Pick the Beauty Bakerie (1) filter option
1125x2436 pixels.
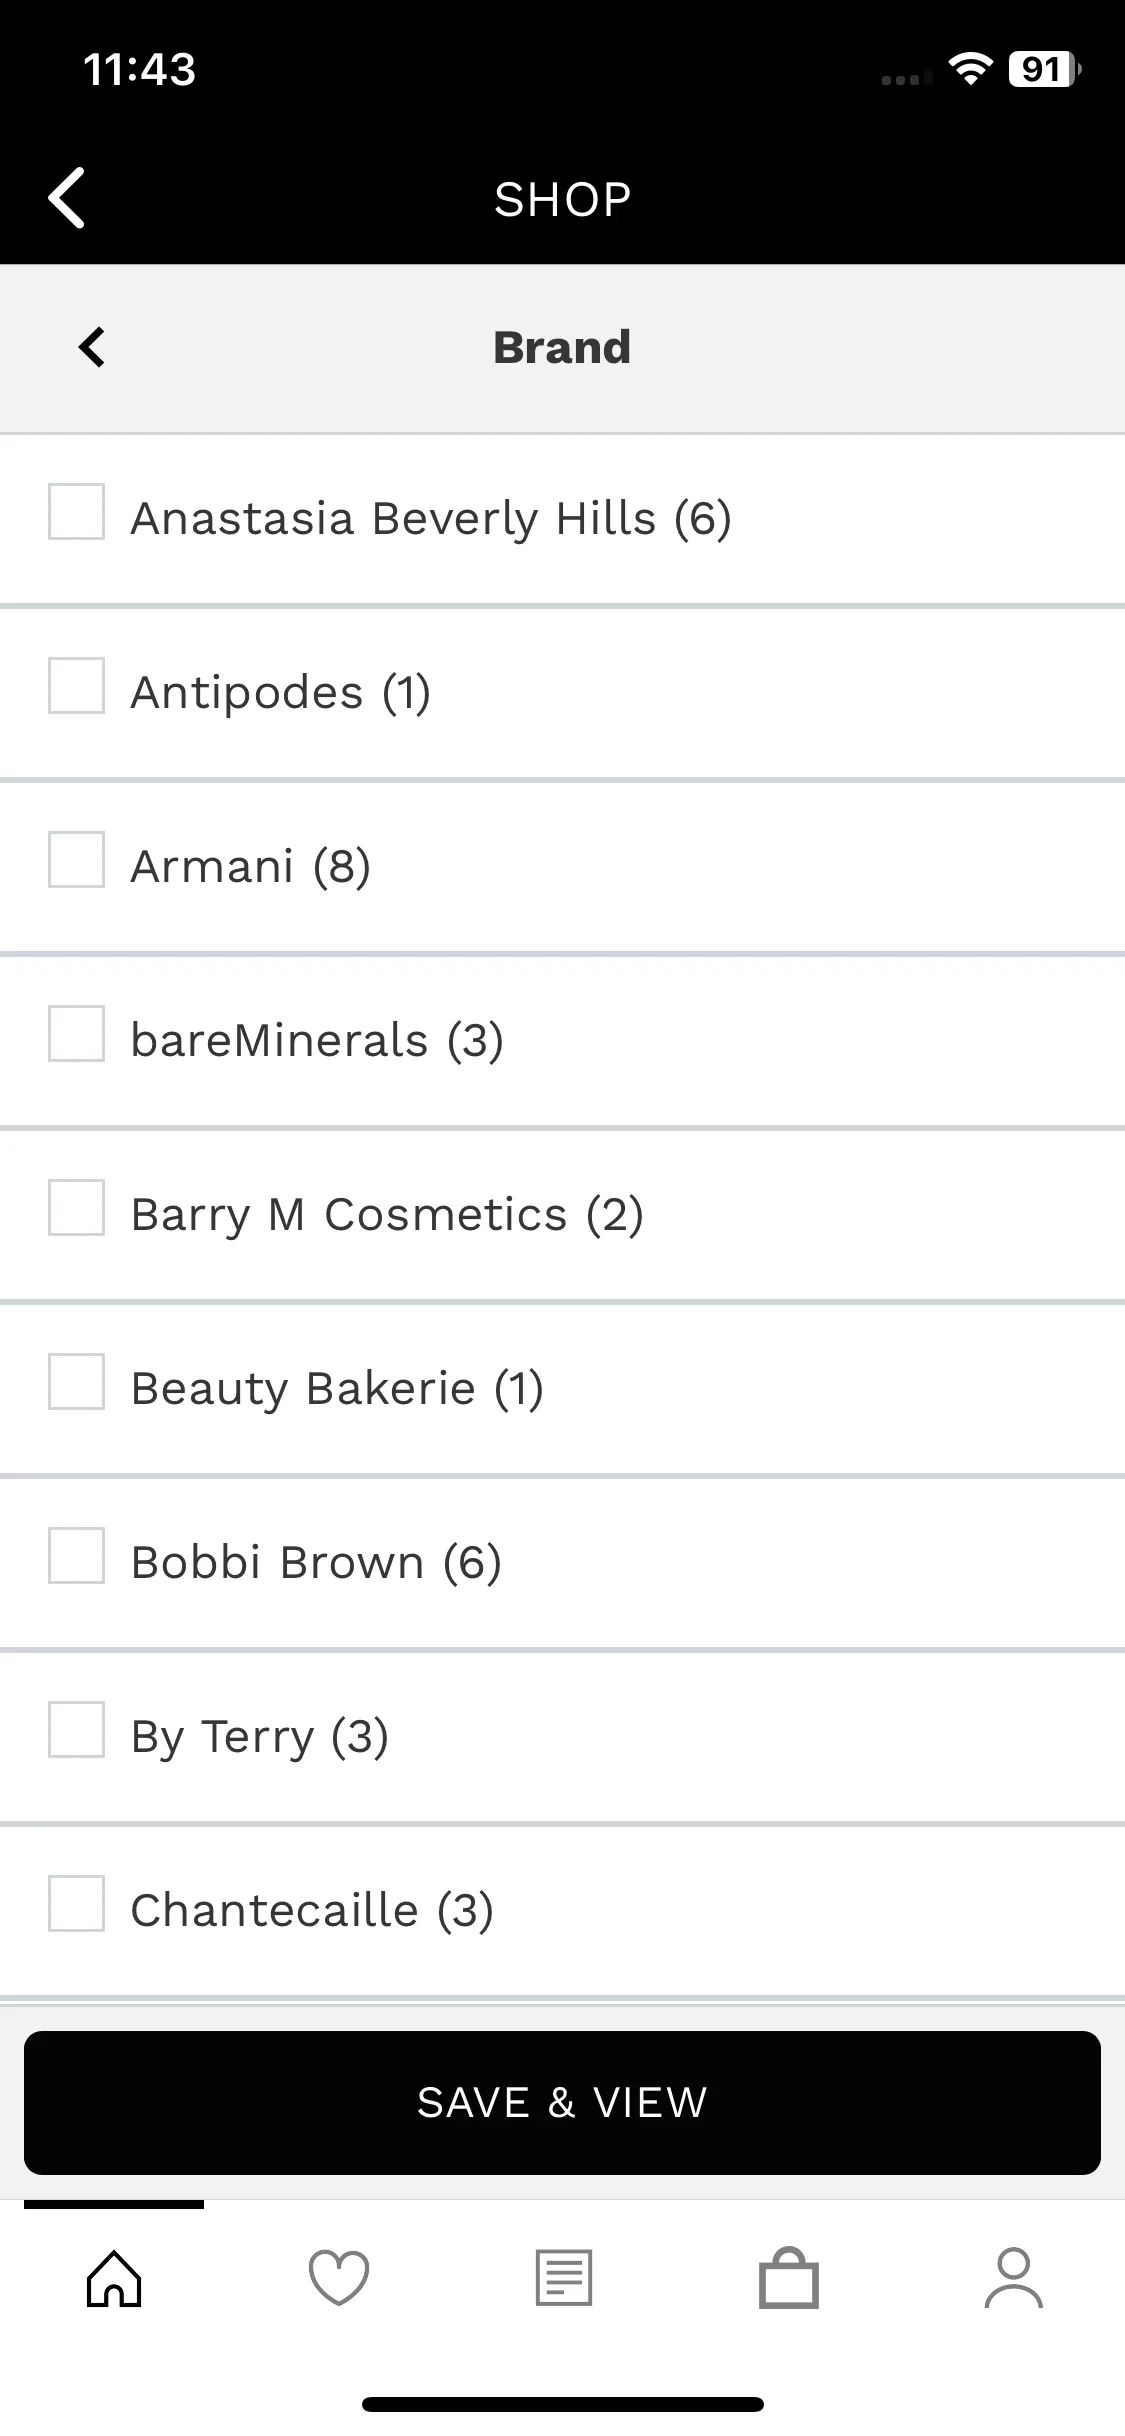pyautogui.click(x=337, y=1388)
